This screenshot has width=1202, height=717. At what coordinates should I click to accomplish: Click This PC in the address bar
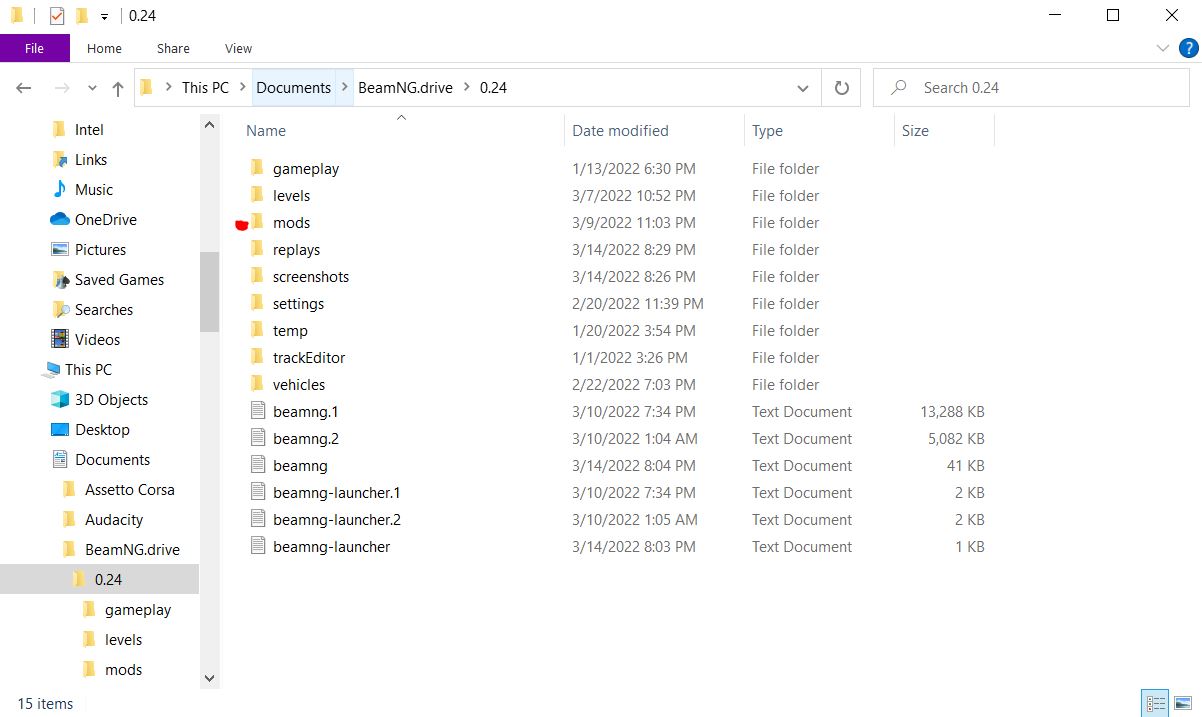(x=205, y=88)
